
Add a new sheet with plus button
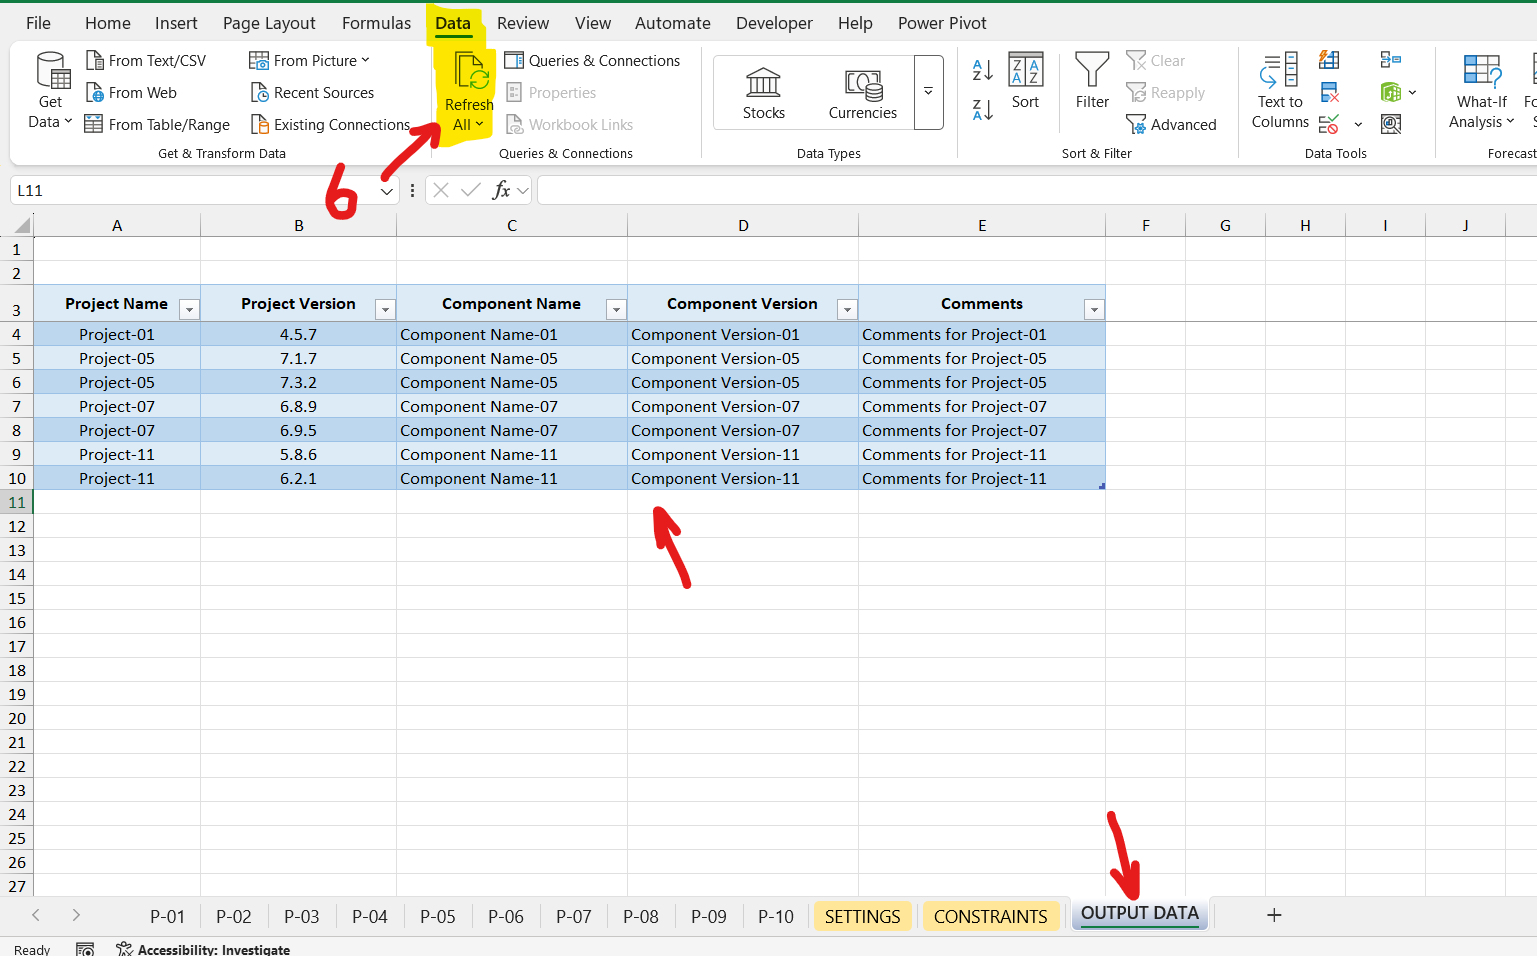tap(1274, 915)
